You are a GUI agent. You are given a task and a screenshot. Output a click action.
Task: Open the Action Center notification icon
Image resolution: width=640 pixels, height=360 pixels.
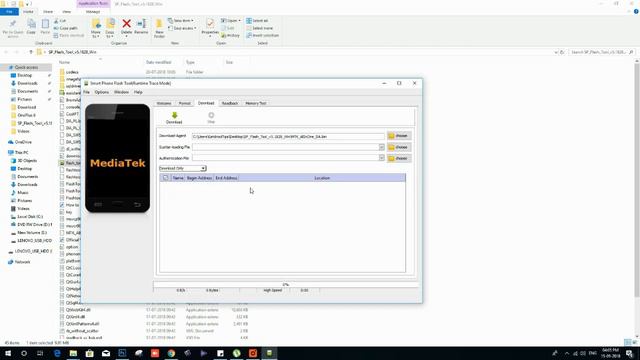pos(629,353)
